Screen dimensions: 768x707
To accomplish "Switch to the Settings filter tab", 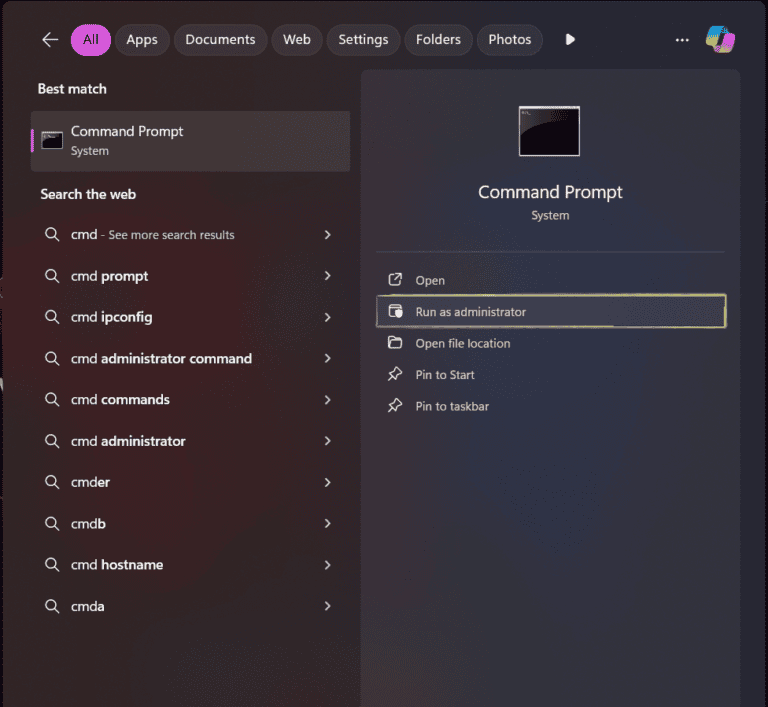I will pyautogui.click(x=363, y=40).
